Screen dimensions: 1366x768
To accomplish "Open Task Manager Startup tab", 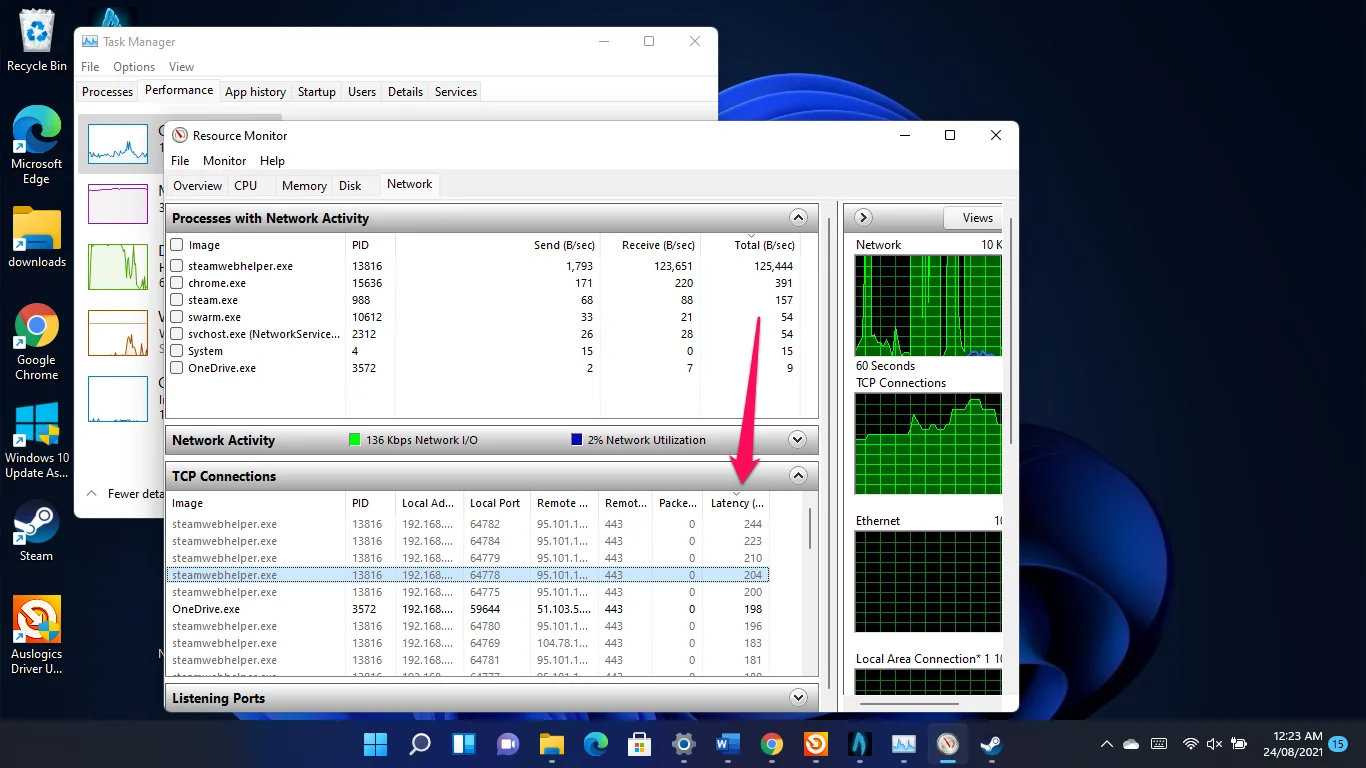I will (317, 92).
